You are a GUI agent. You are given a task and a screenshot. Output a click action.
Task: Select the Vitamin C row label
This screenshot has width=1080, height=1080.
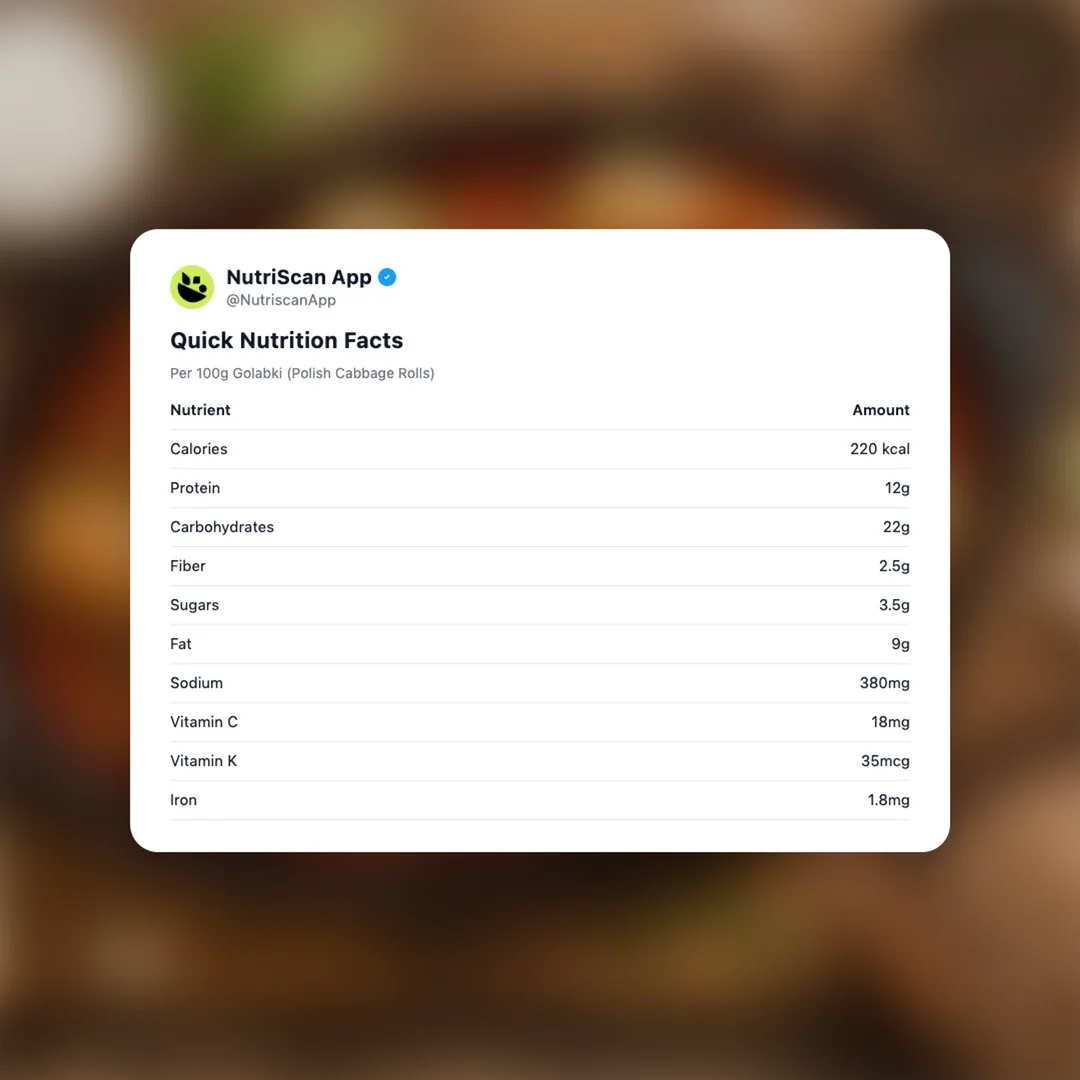click(204, 722)
